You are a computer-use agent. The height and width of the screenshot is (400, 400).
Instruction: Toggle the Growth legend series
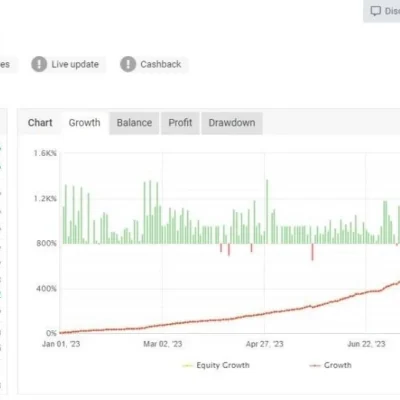click(x=330, y=365)
